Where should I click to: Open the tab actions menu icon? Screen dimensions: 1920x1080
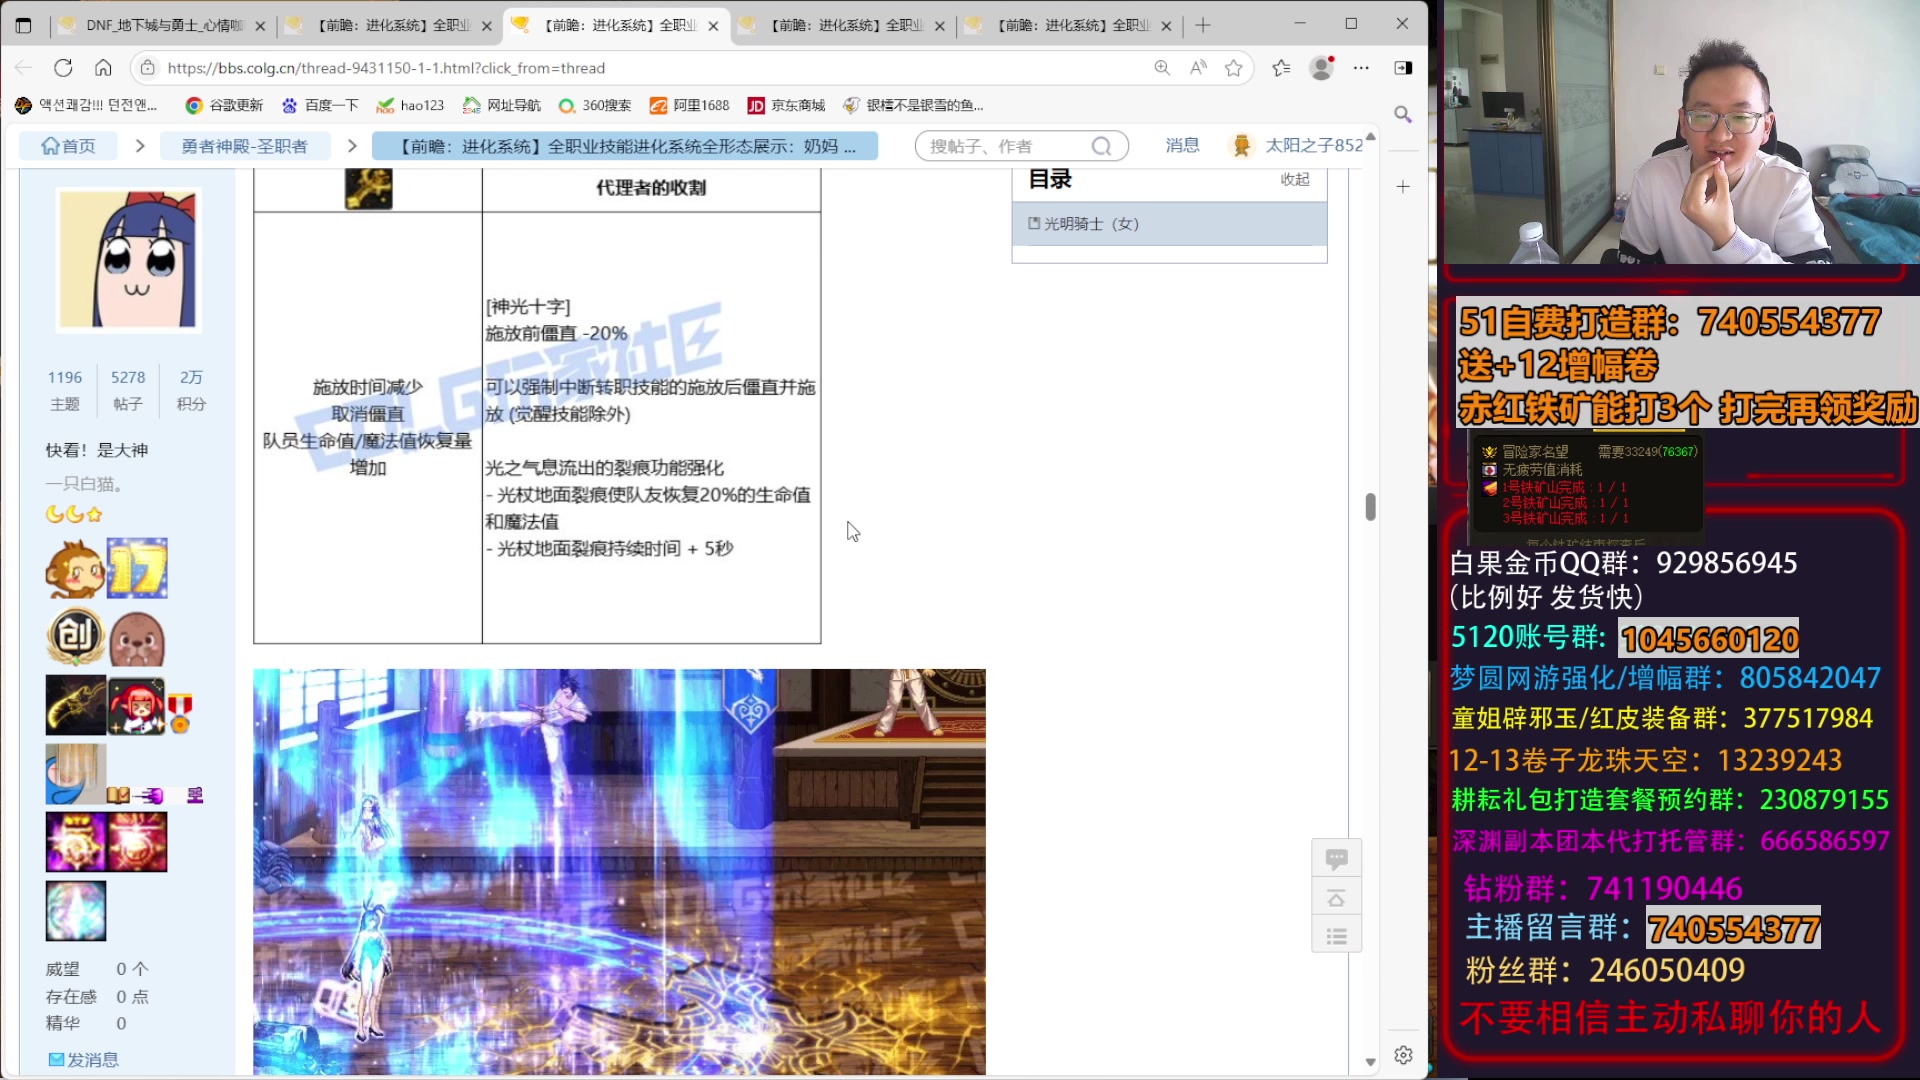coord(24,25)
